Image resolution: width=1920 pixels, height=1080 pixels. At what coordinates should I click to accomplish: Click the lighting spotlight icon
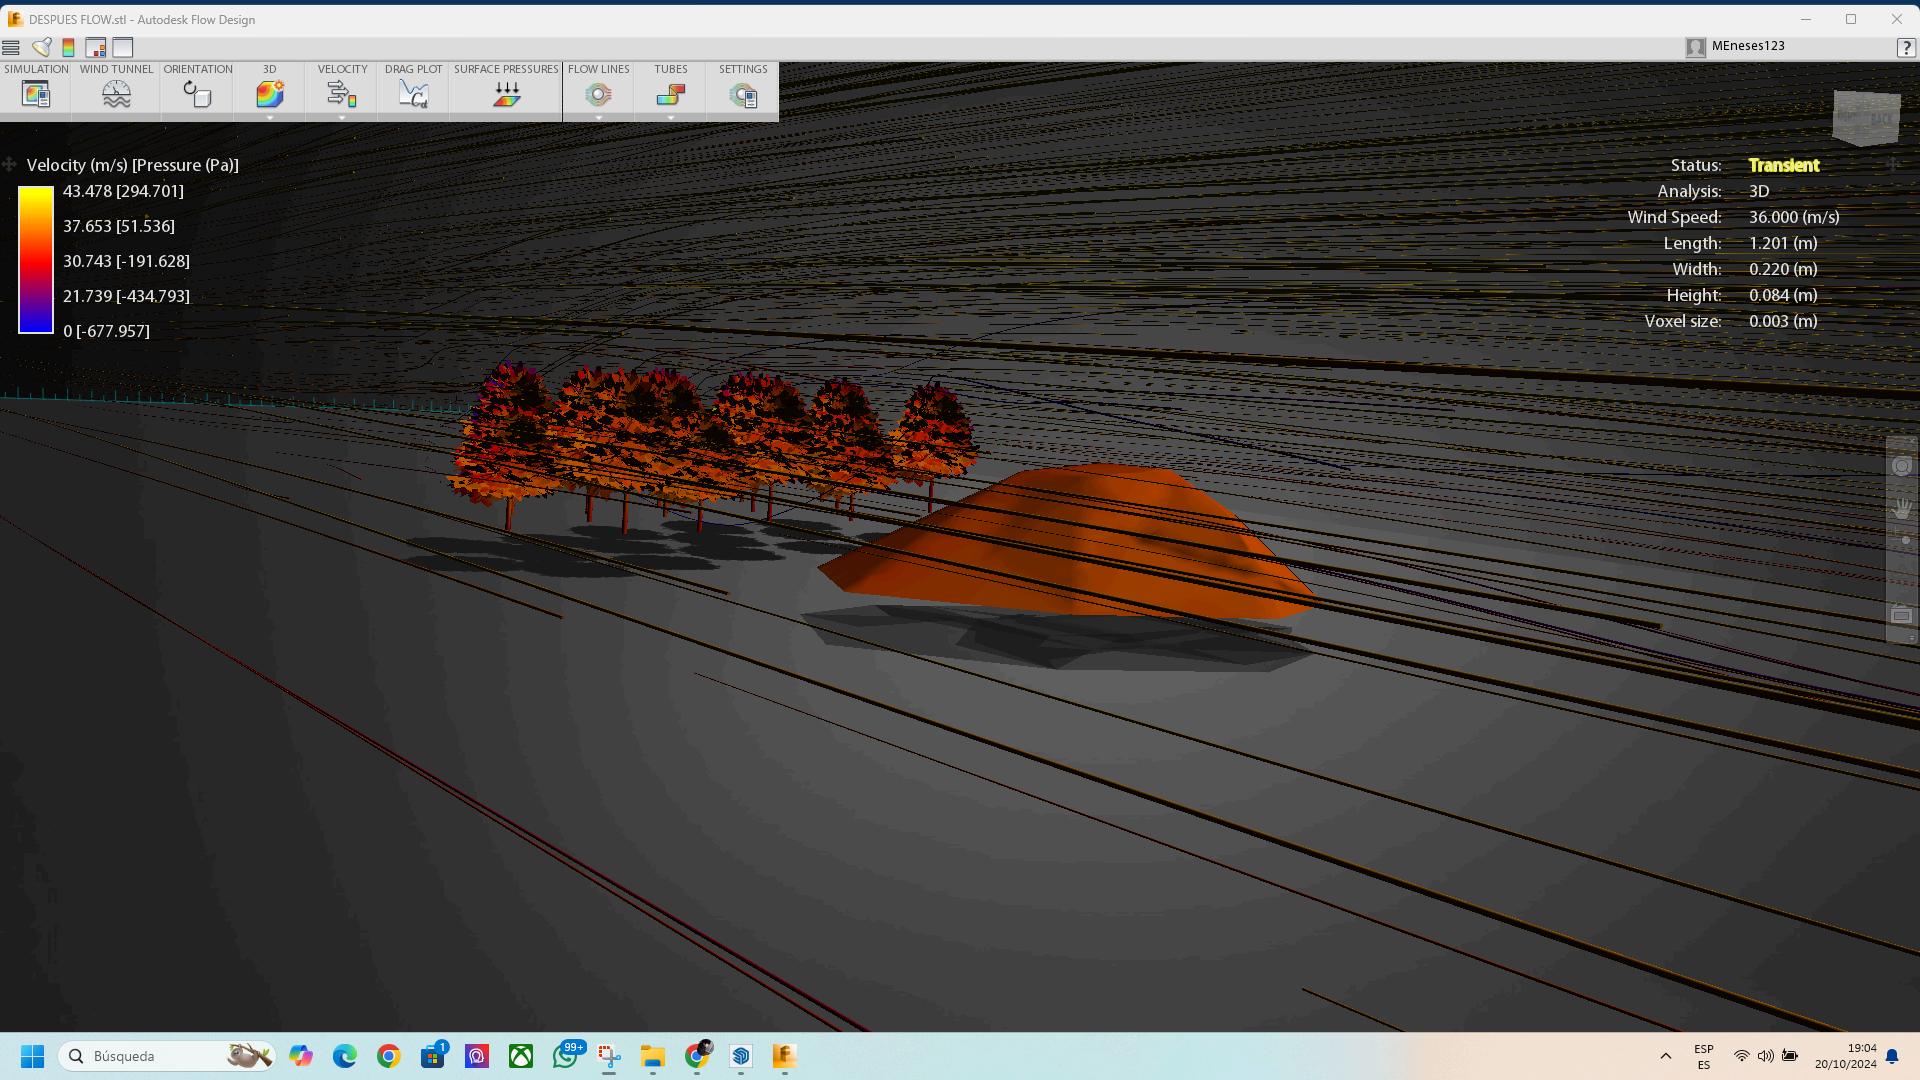42,47
